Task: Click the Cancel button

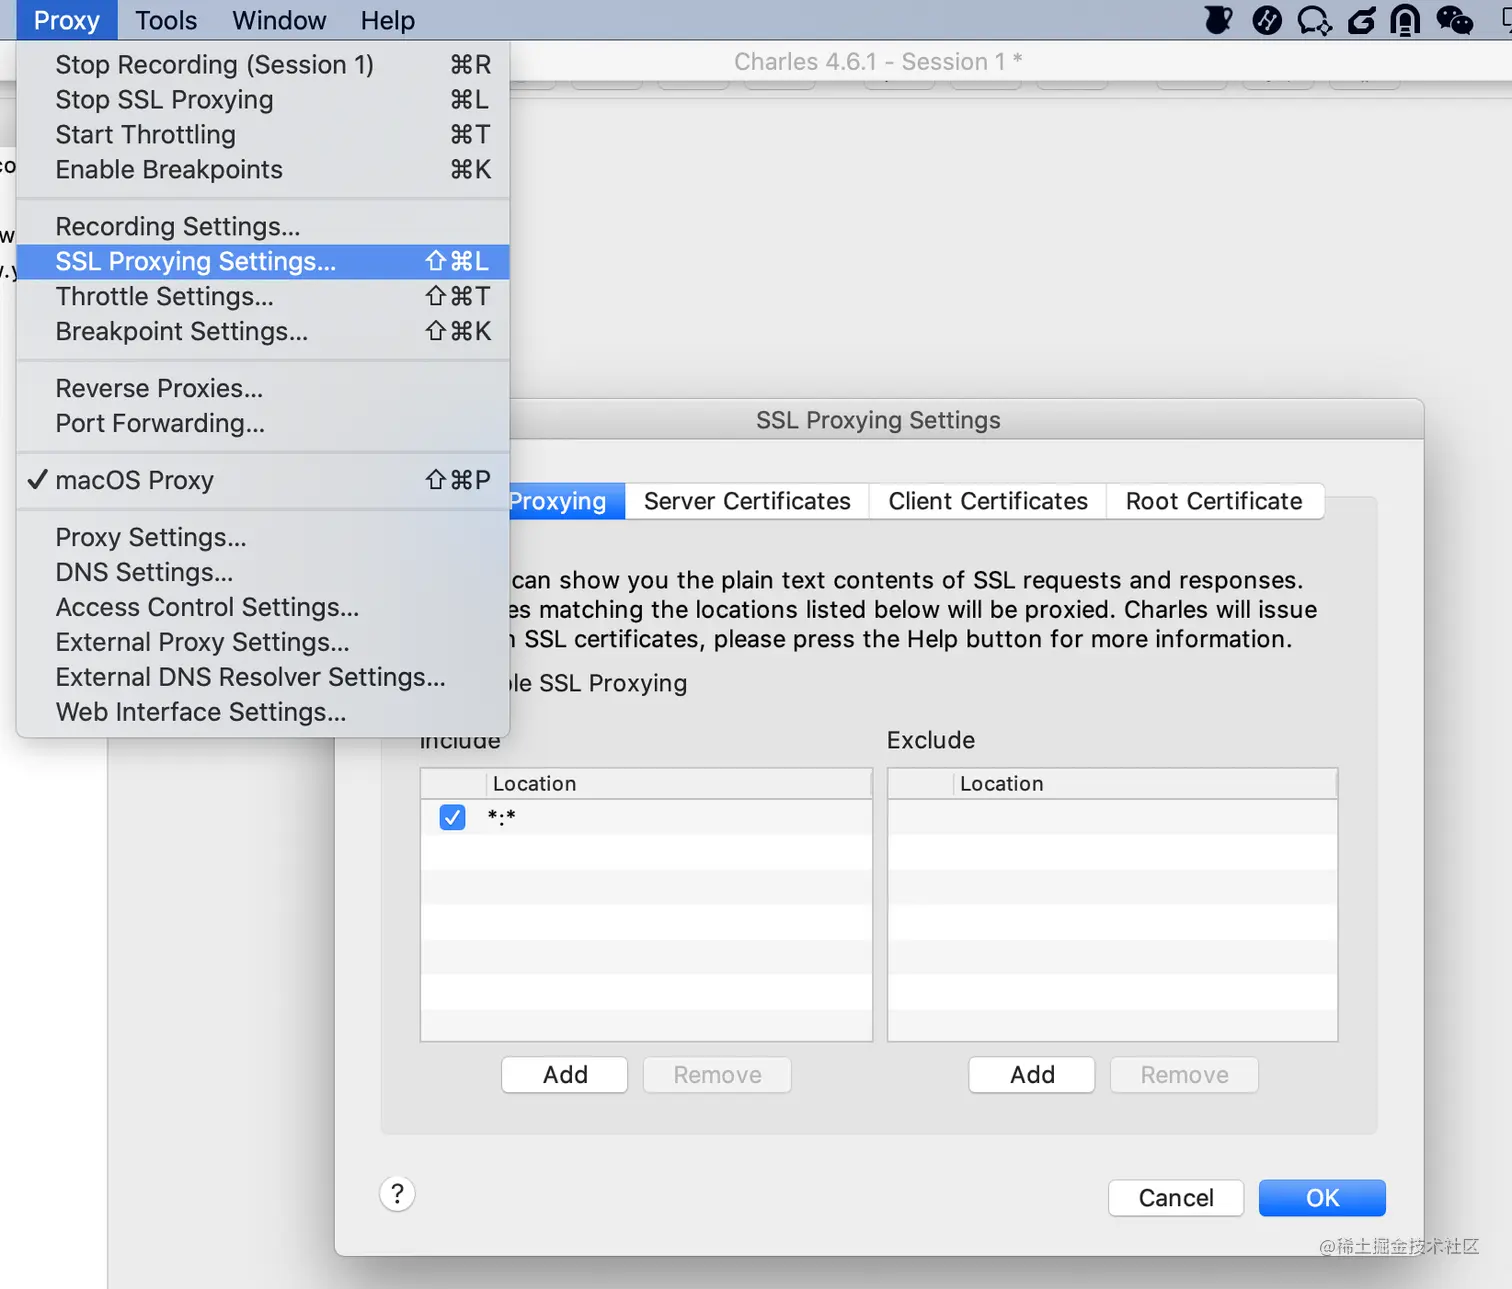Action: 1176,1198
